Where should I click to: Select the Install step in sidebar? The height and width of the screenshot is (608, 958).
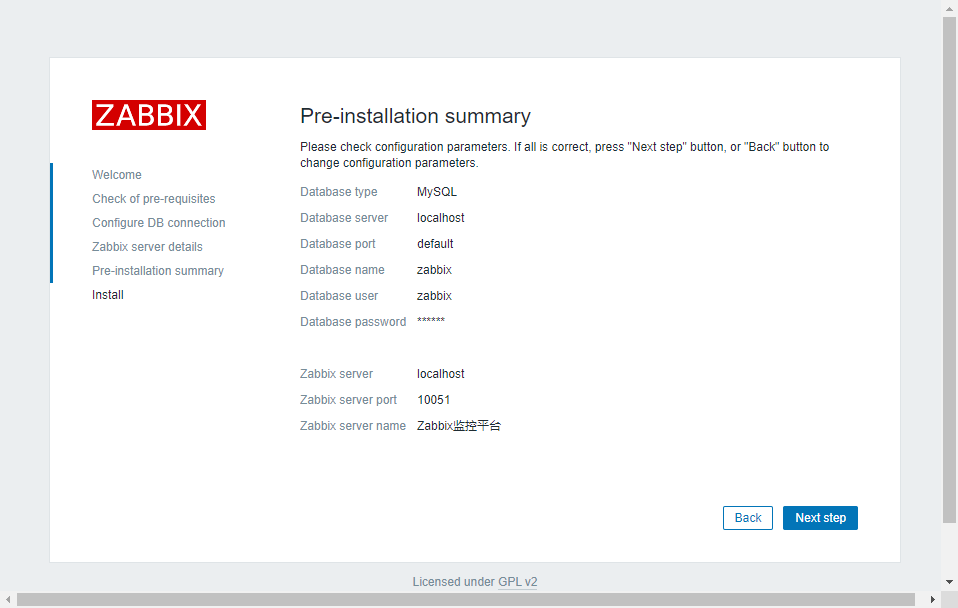pos(108,295)
